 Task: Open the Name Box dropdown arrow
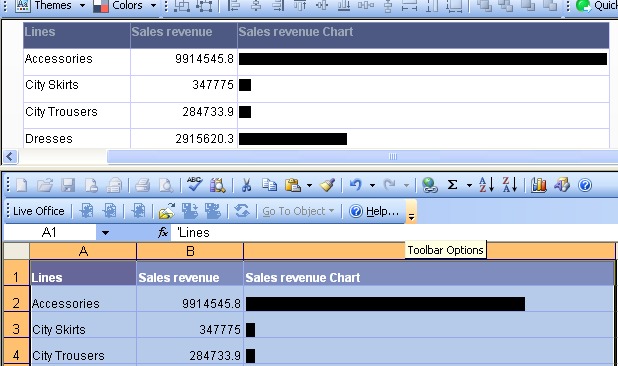[105, 233]
